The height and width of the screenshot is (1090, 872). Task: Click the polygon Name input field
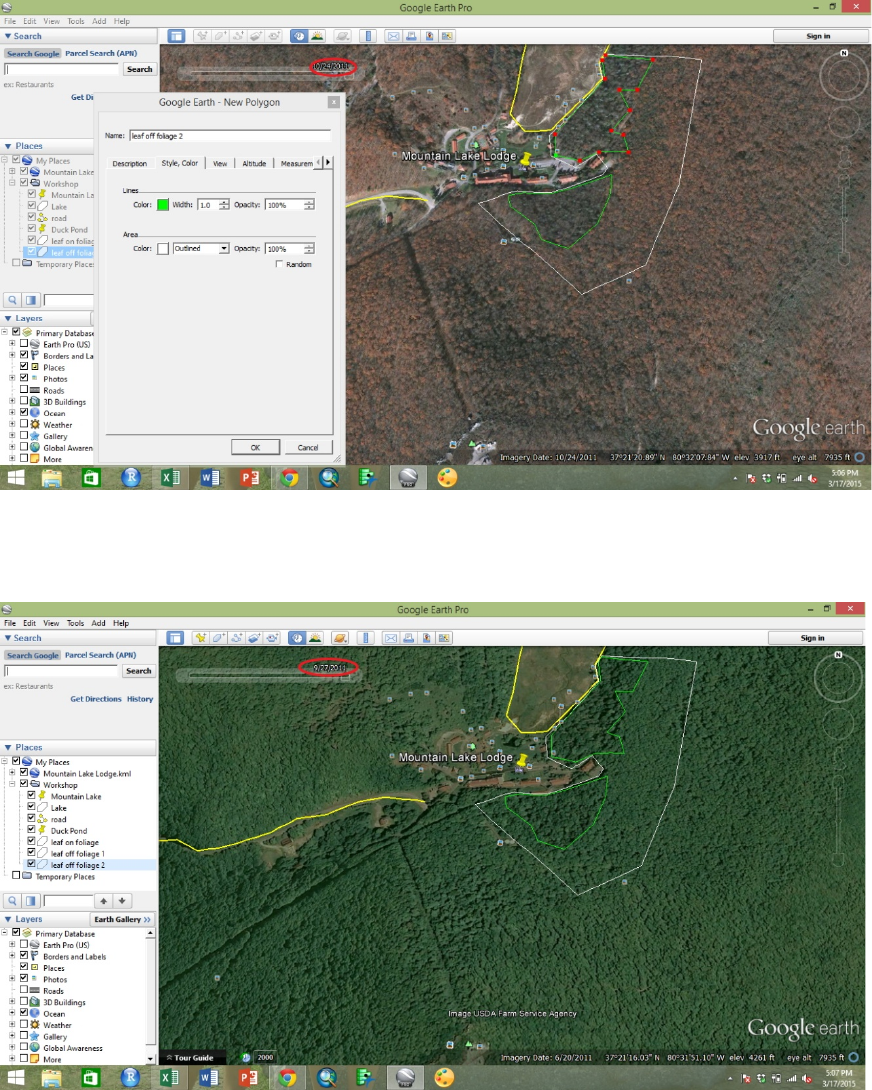pyautogui.click(x=229, y=136)
